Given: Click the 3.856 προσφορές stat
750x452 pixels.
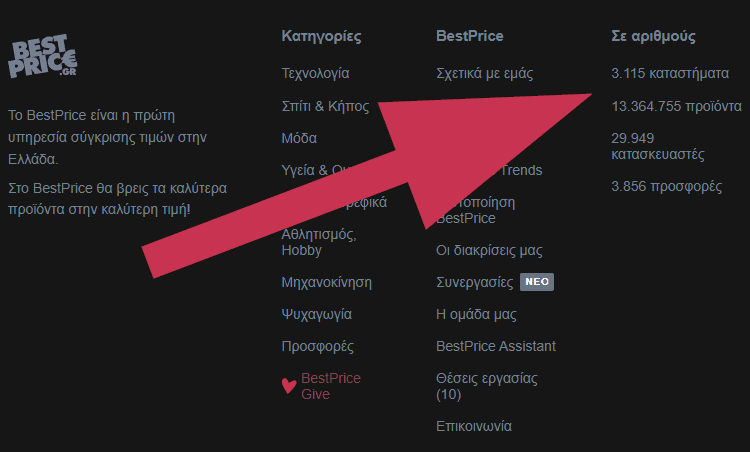Looking at the screenshot, I should (x=667, y=186).
